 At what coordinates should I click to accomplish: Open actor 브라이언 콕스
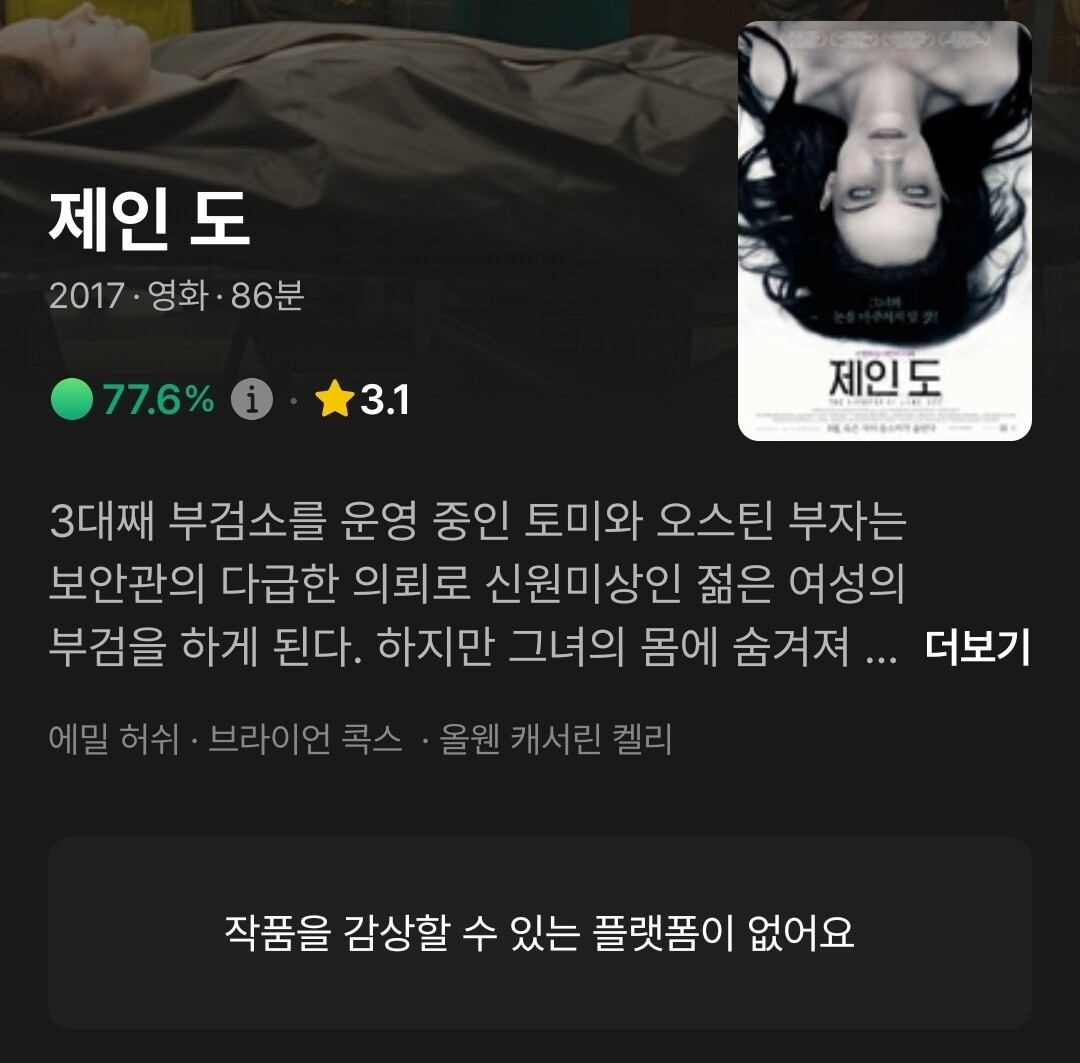(x=305, y=739)
